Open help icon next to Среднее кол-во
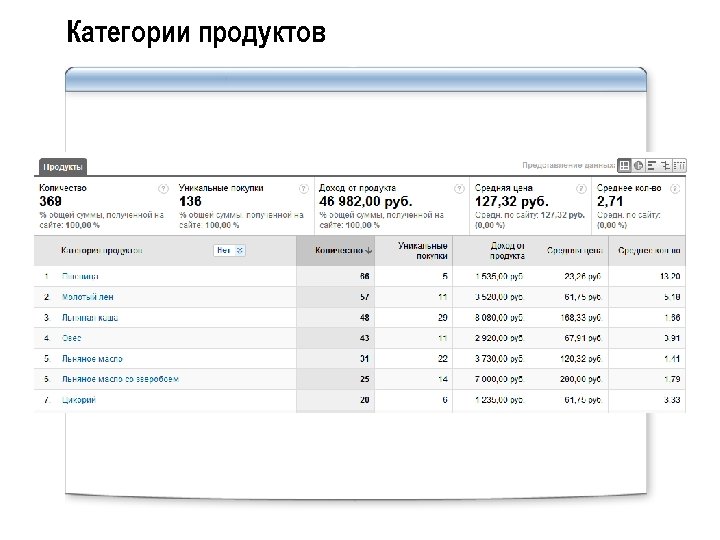This screenshot has height=540, width=720. click(675, 189)
